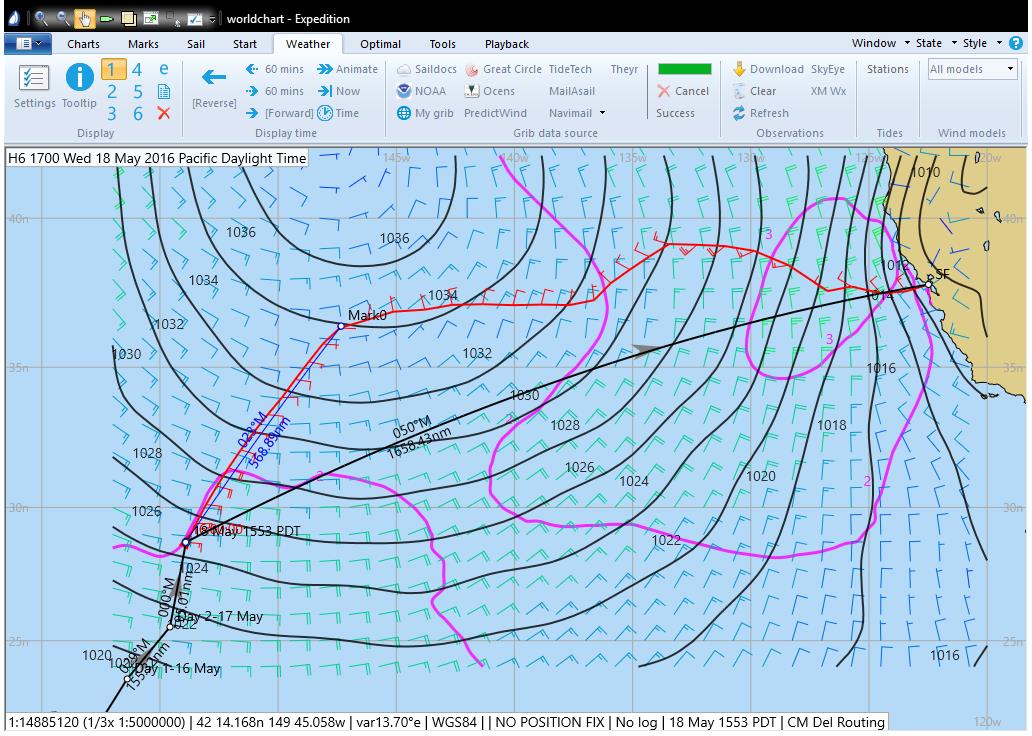The image size is (1032, 736).
Task: Expand the All models wind dropdown
Action: click(1010, 69)
